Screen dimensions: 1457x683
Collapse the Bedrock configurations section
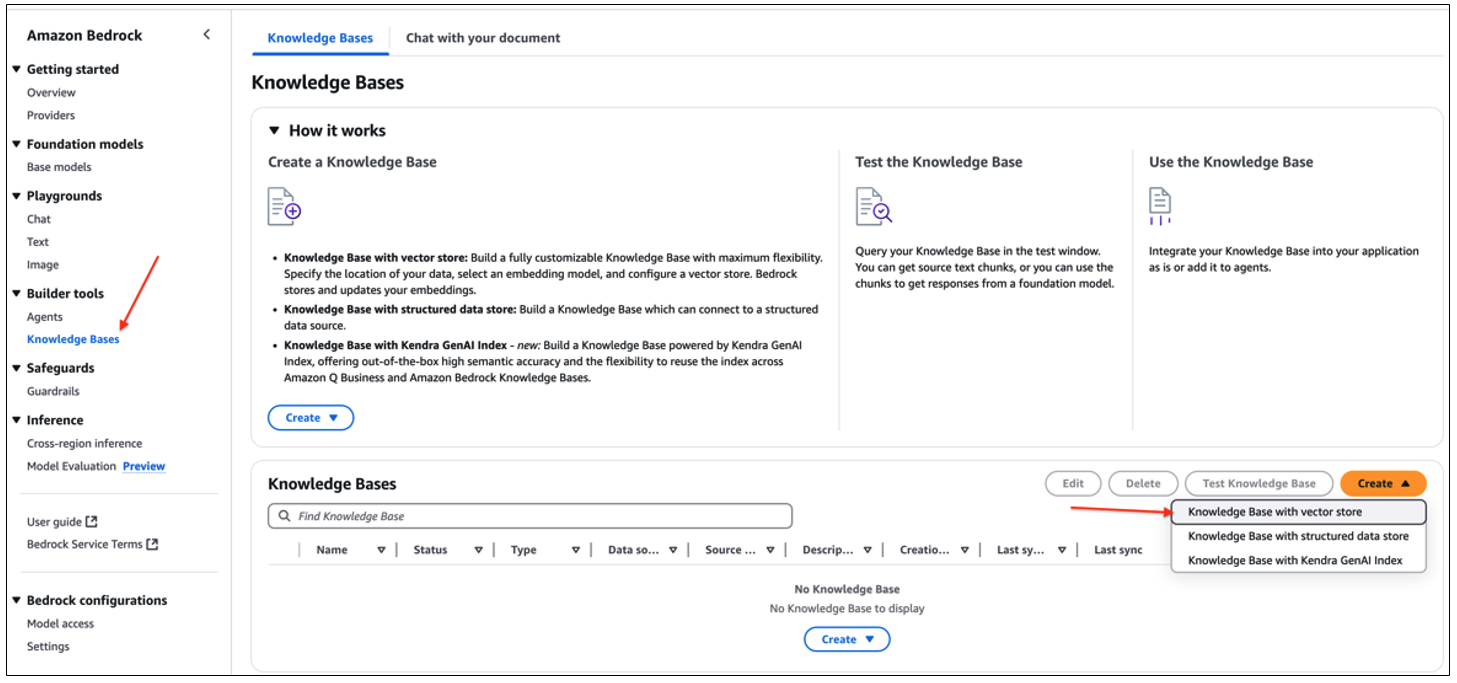tap(17, 600)
